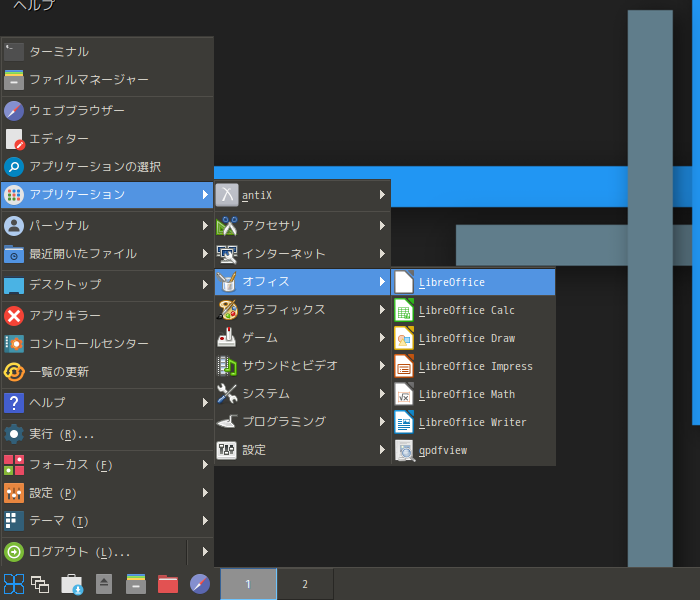
Task: Expand the ログアウト submenu arrow
Action: click(x=205, y=551)
